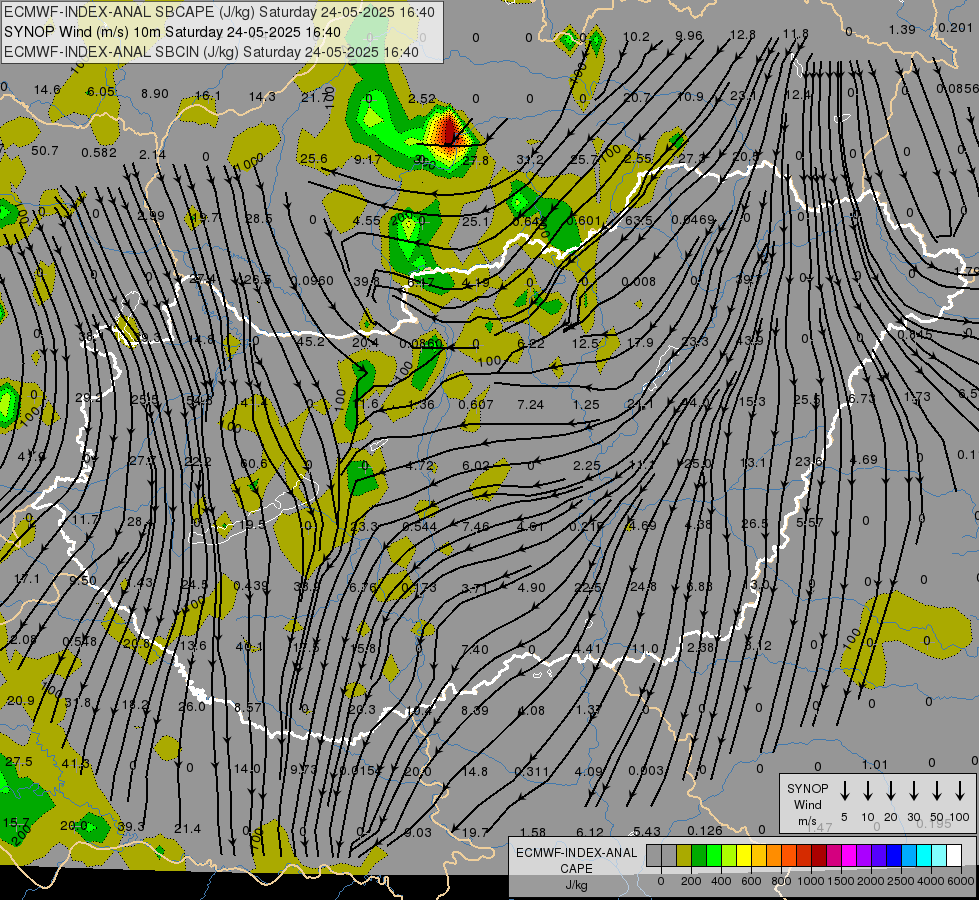Click the 25.1 data value
Image resolution: width=979 pixels, height=900 pixels.
click(x=475, y=221)
